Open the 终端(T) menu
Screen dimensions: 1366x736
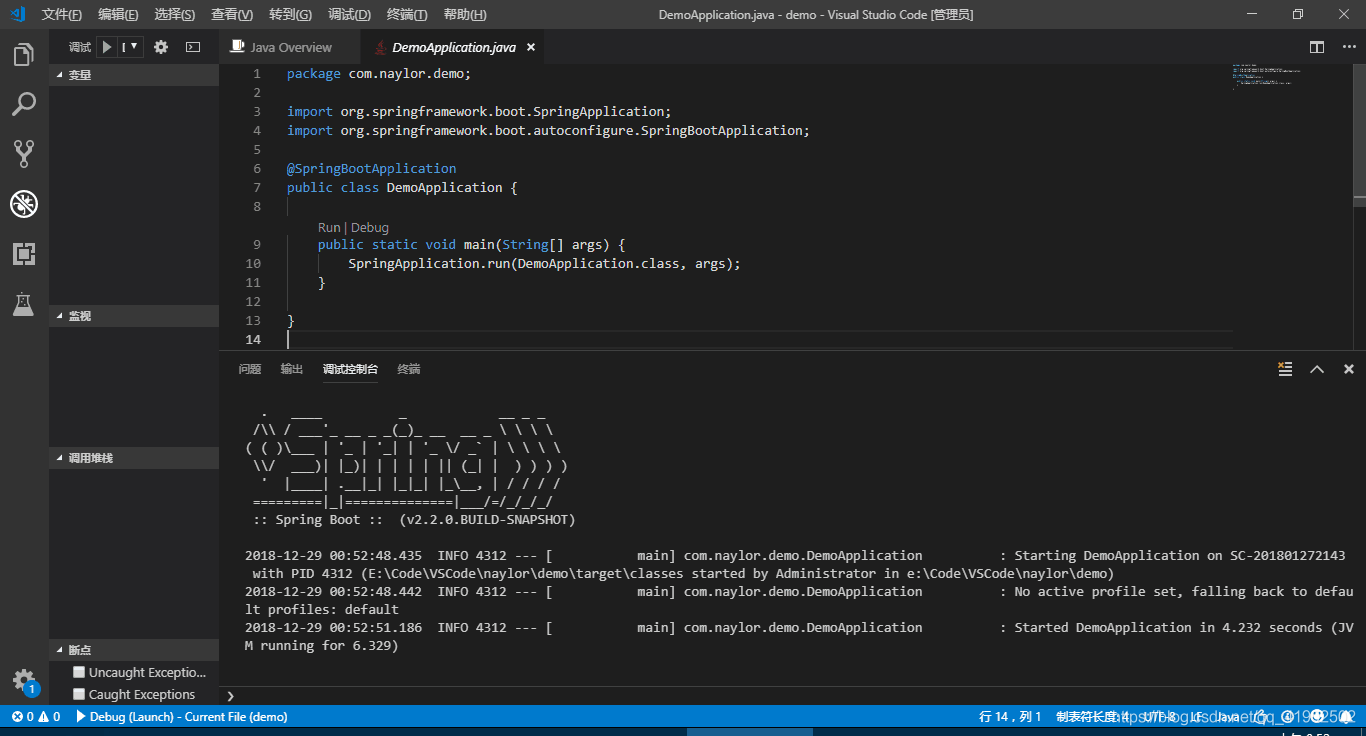[407, 15]
